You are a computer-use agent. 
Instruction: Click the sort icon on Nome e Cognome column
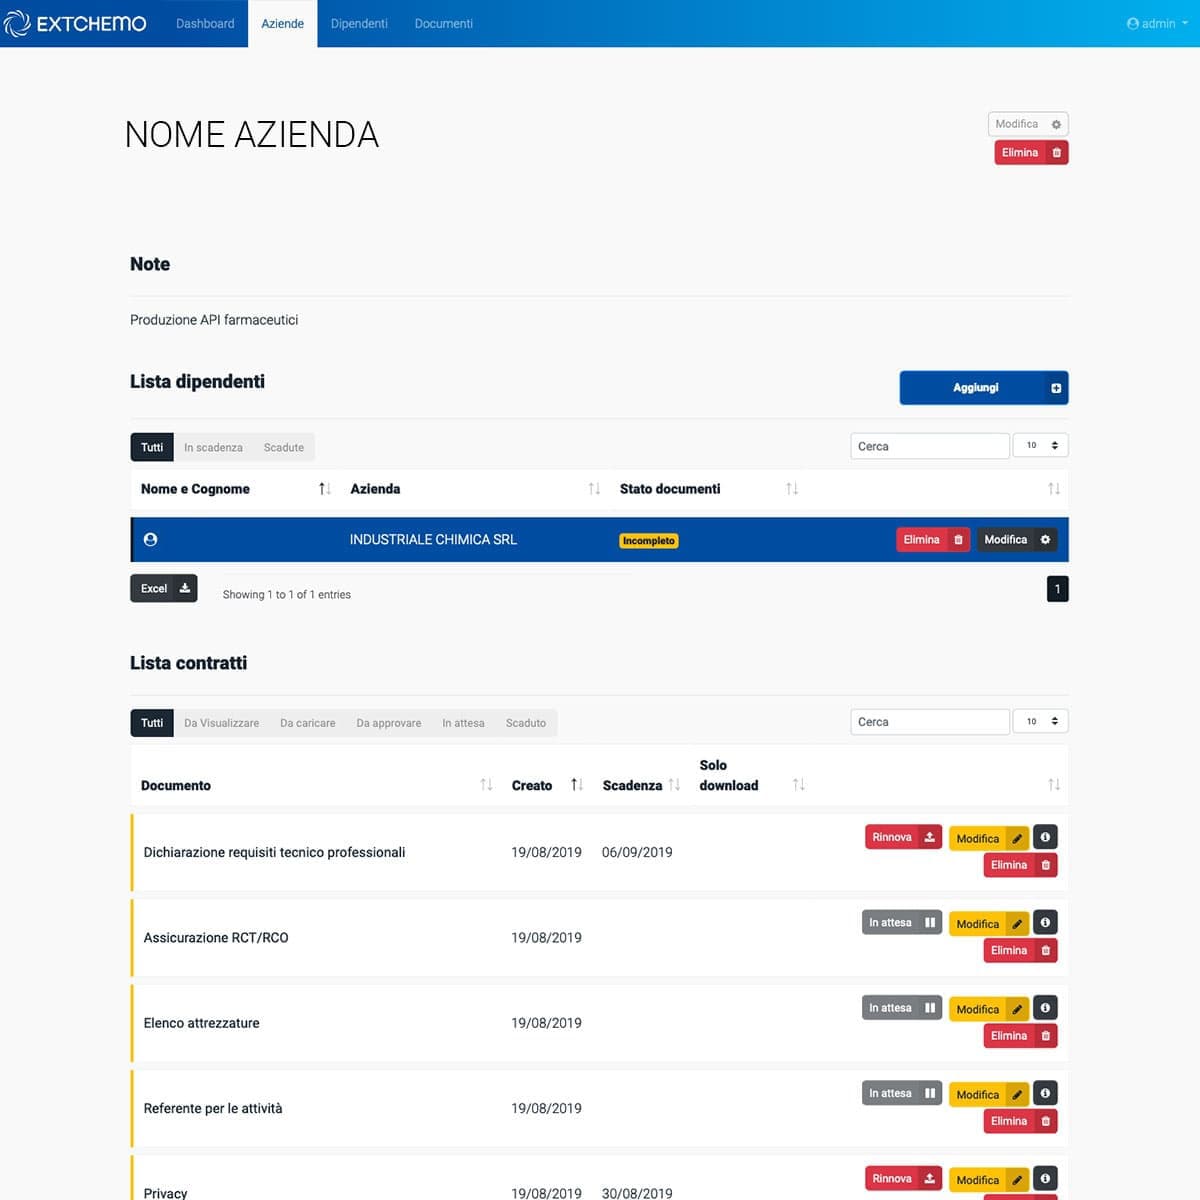[x=324, y=489]
